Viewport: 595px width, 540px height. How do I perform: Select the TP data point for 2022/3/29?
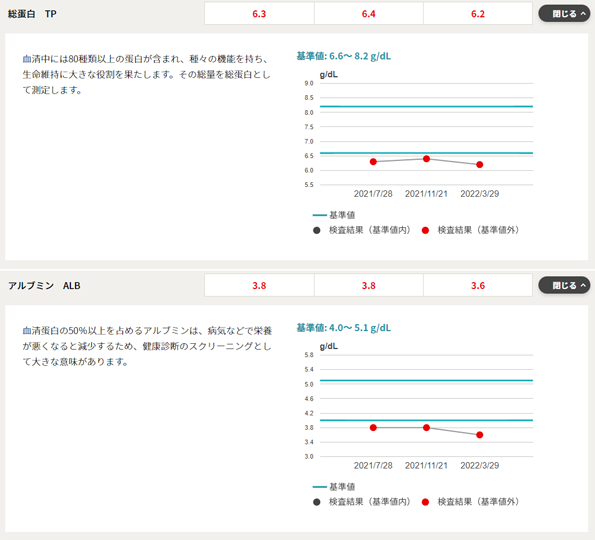[x=480, y=164]
